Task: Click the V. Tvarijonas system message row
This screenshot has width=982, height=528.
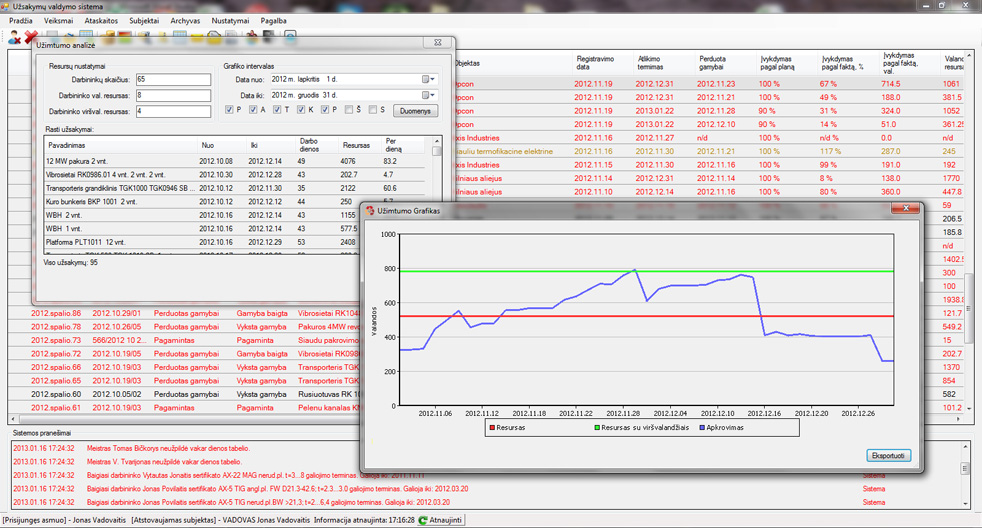Action: coord(485,462)
